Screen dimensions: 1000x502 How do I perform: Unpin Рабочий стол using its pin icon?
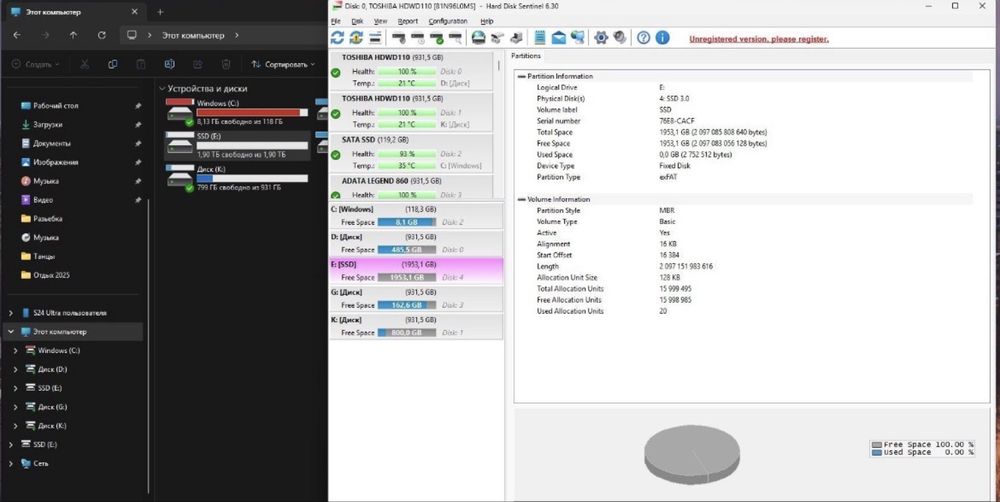click(138, 106)
